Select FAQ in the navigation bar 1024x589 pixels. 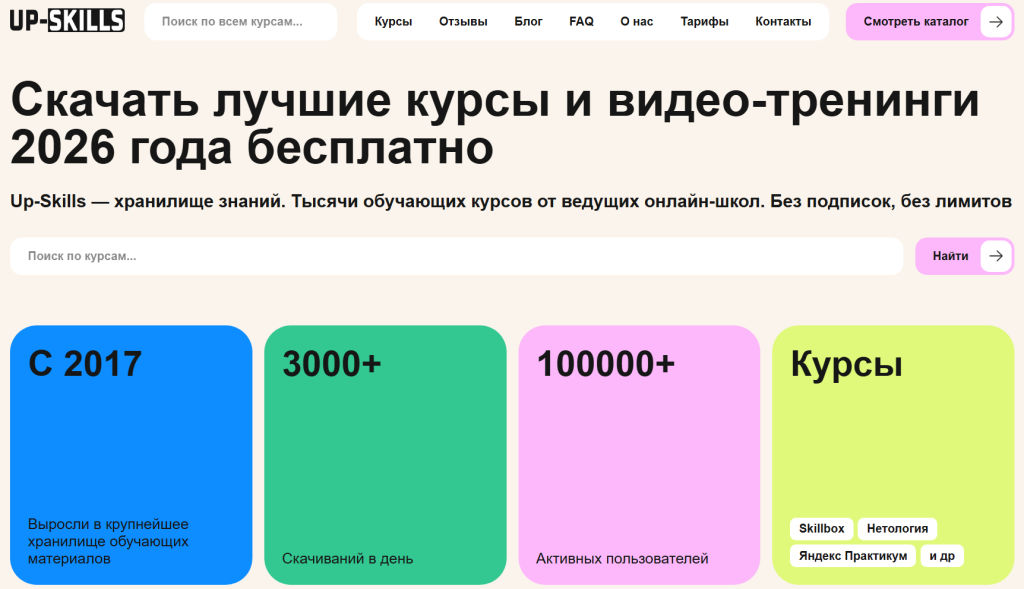tap(581, 21)
